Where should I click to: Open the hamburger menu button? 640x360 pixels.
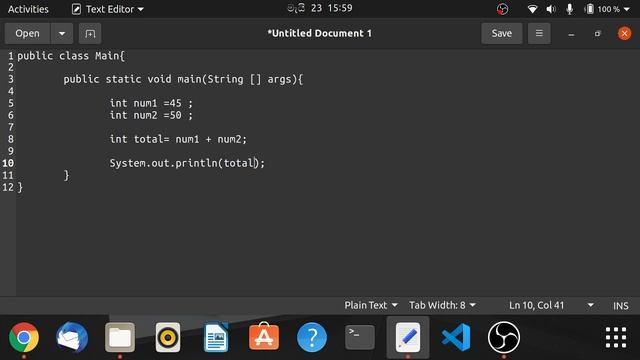click(539, 33)
